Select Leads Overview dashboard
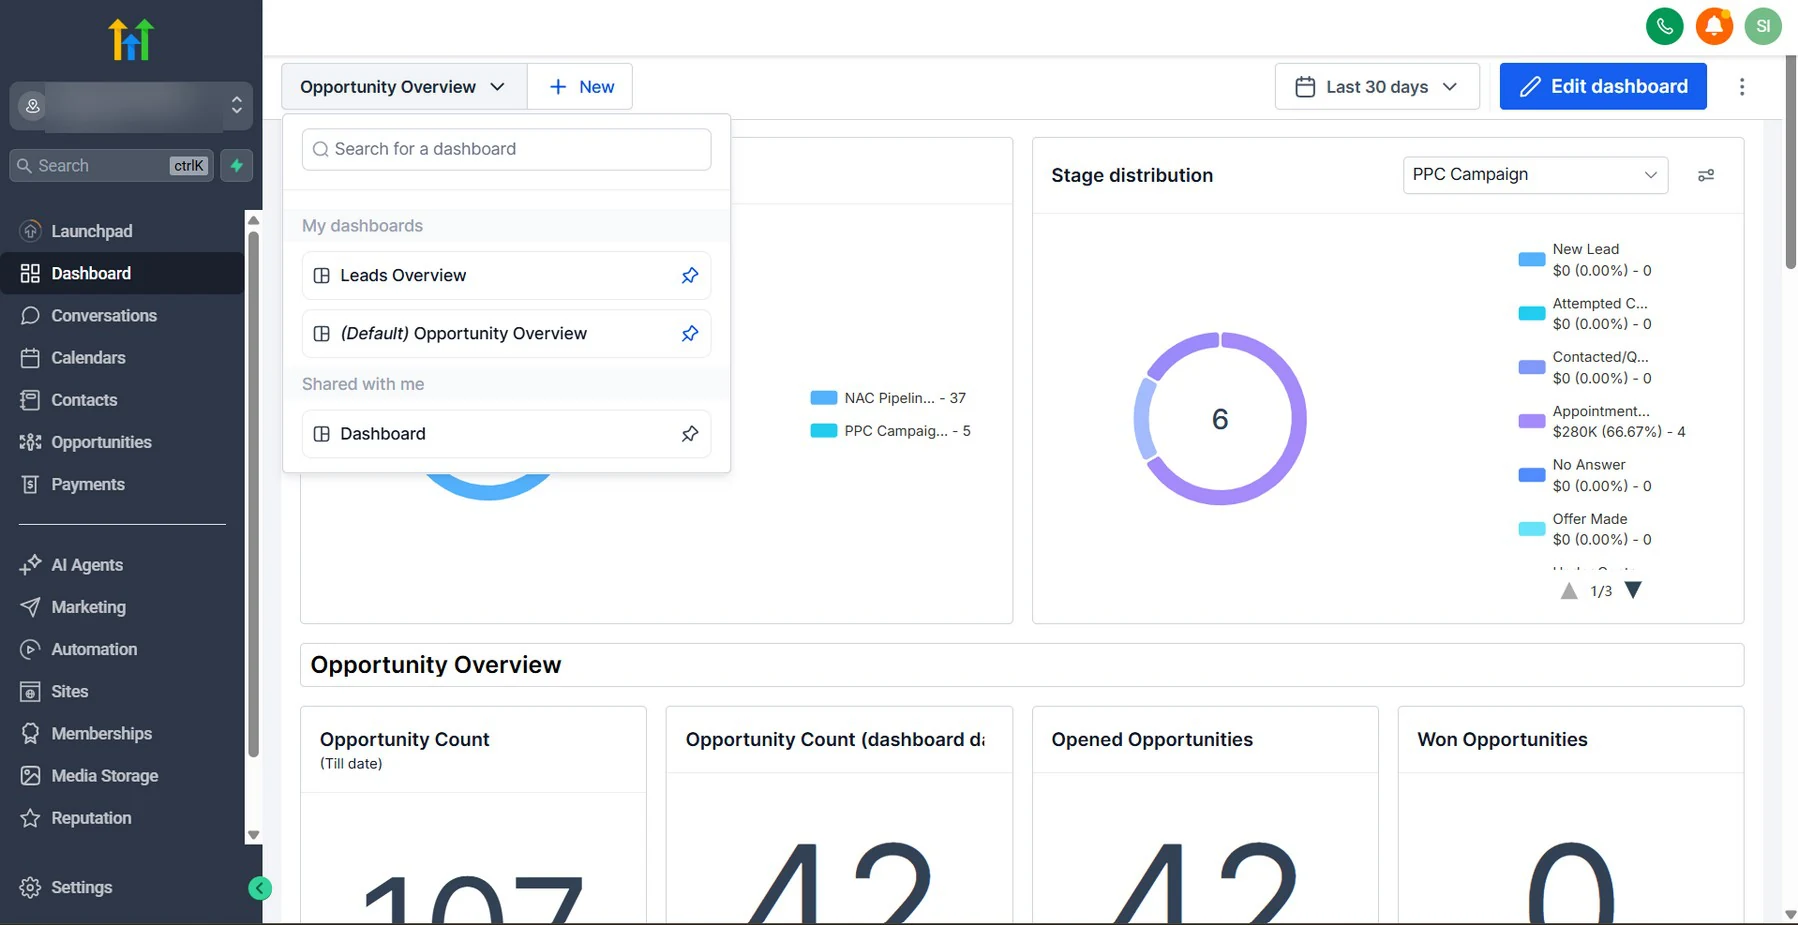 [506, 275]
